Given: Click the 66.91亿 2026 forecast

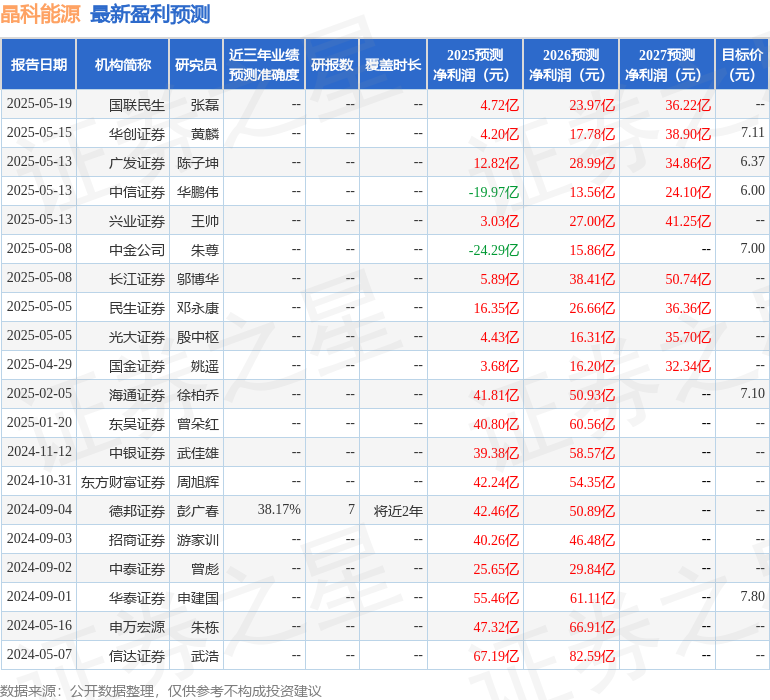Looking at the screenshot, I should pyautogui.click(x=592, y=627).
